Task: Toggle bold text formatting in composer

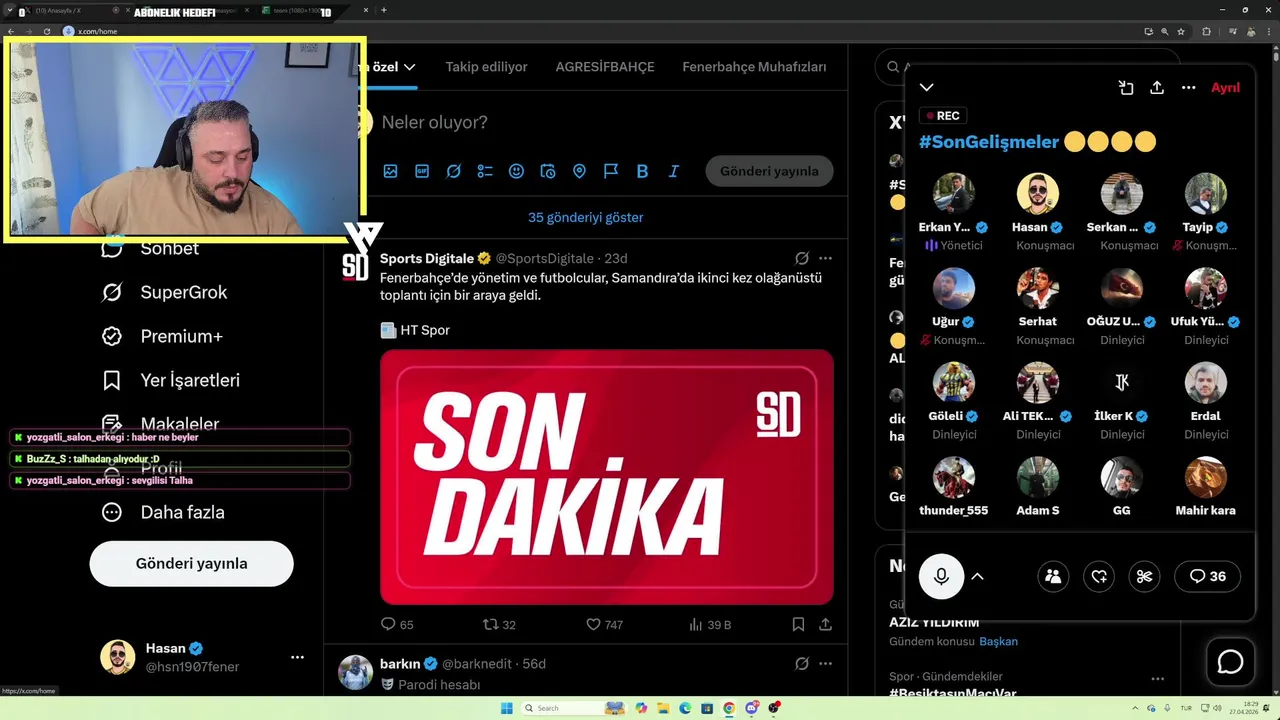Action: point(642,171)
